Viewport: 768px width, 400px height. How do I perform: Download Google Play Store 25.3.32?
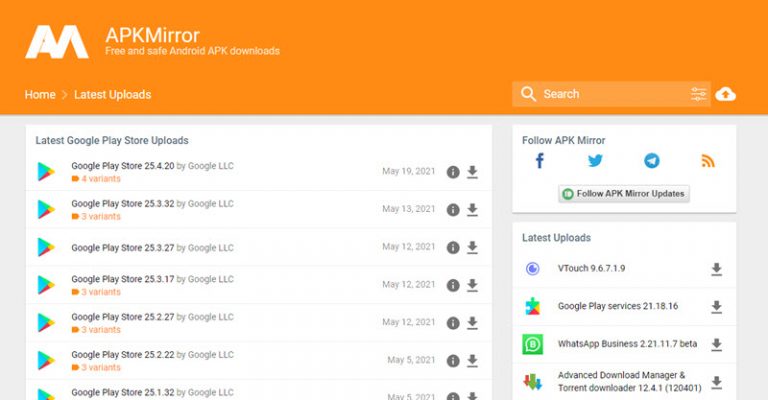tap(472, 210)
